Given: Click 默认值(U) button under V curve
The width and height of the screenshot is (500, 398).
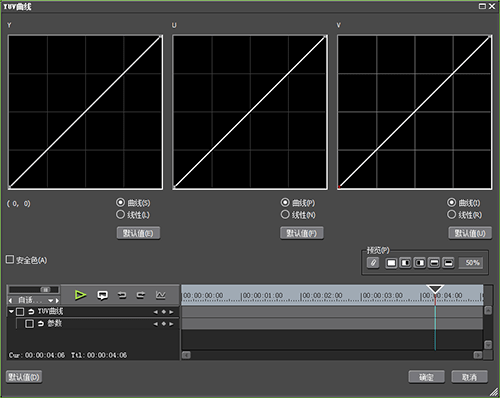Looking at the screenshot, I should 470,233.
